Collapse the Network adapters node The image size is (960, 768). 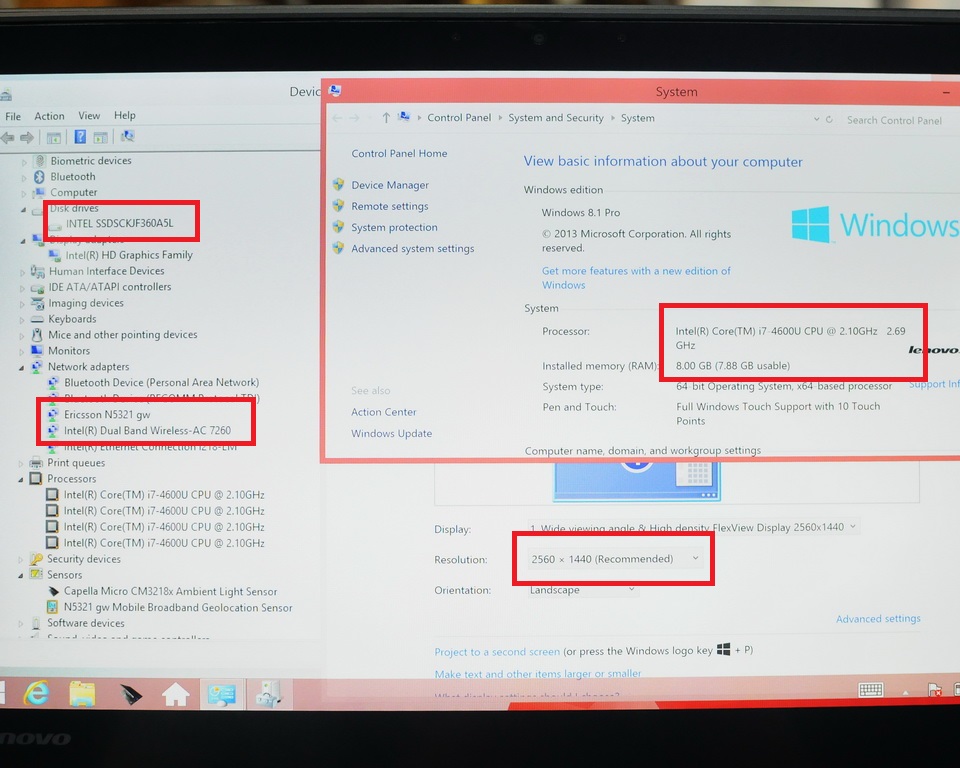tap(21, 367)
